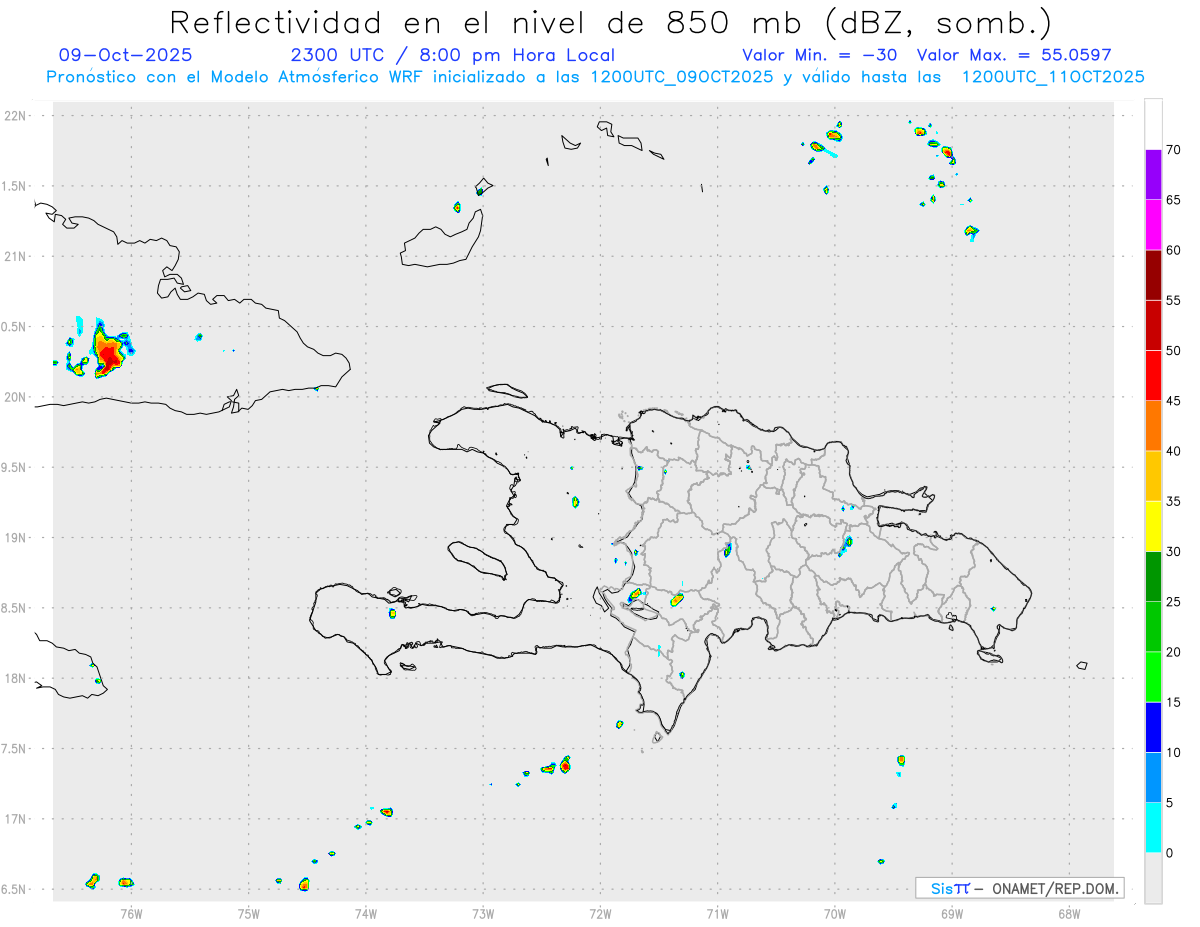Click the 'SisTT - ONAMET/REP.DOM.' label box

pyautogui.click(x=1020, y=888)
